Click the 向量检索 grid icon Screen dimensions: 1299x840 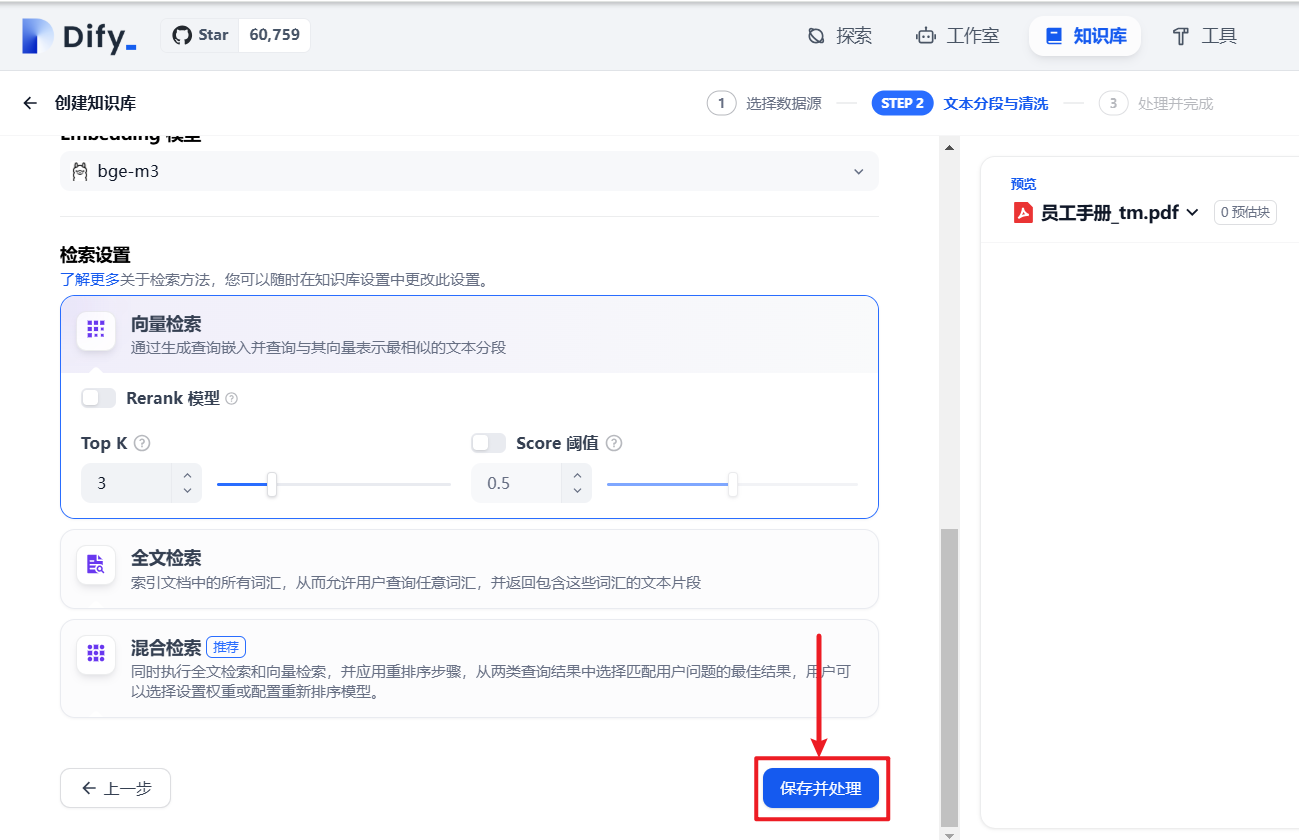96,329
